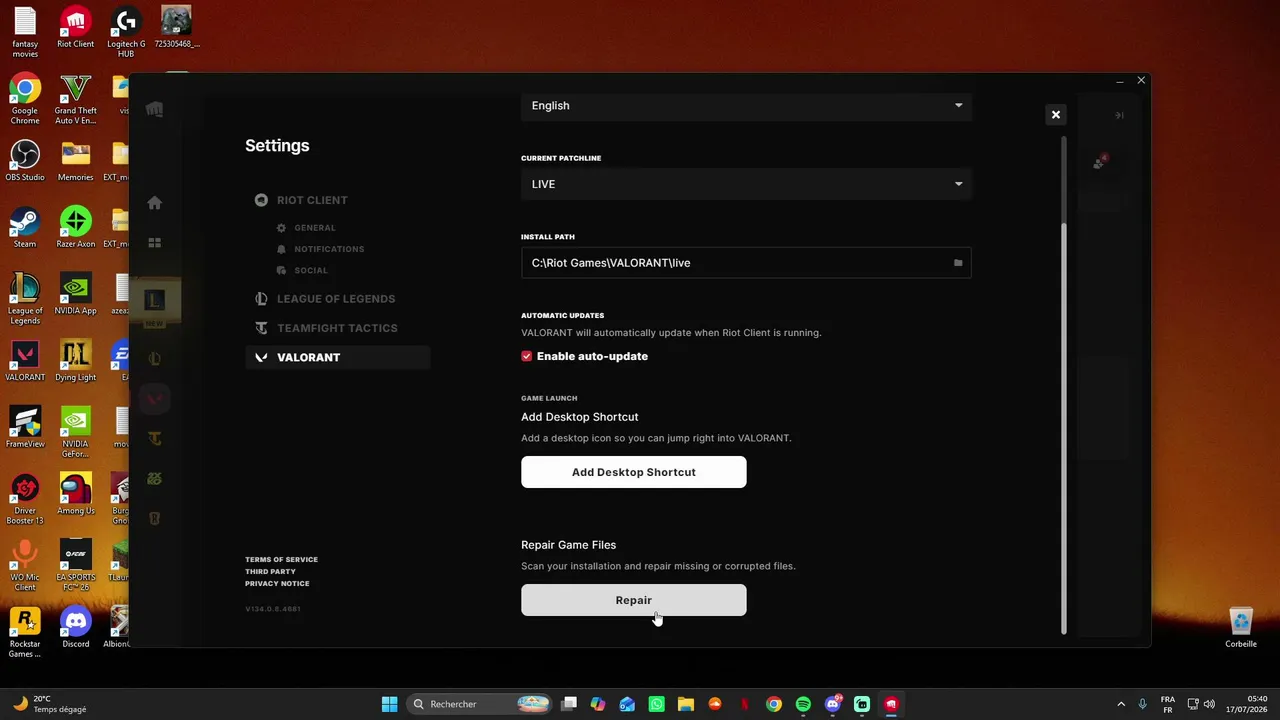Click the Add Desktop Shortcut button
This screenshot has height=720, width=1280.
pyautogui.click(x=633, y=472)
